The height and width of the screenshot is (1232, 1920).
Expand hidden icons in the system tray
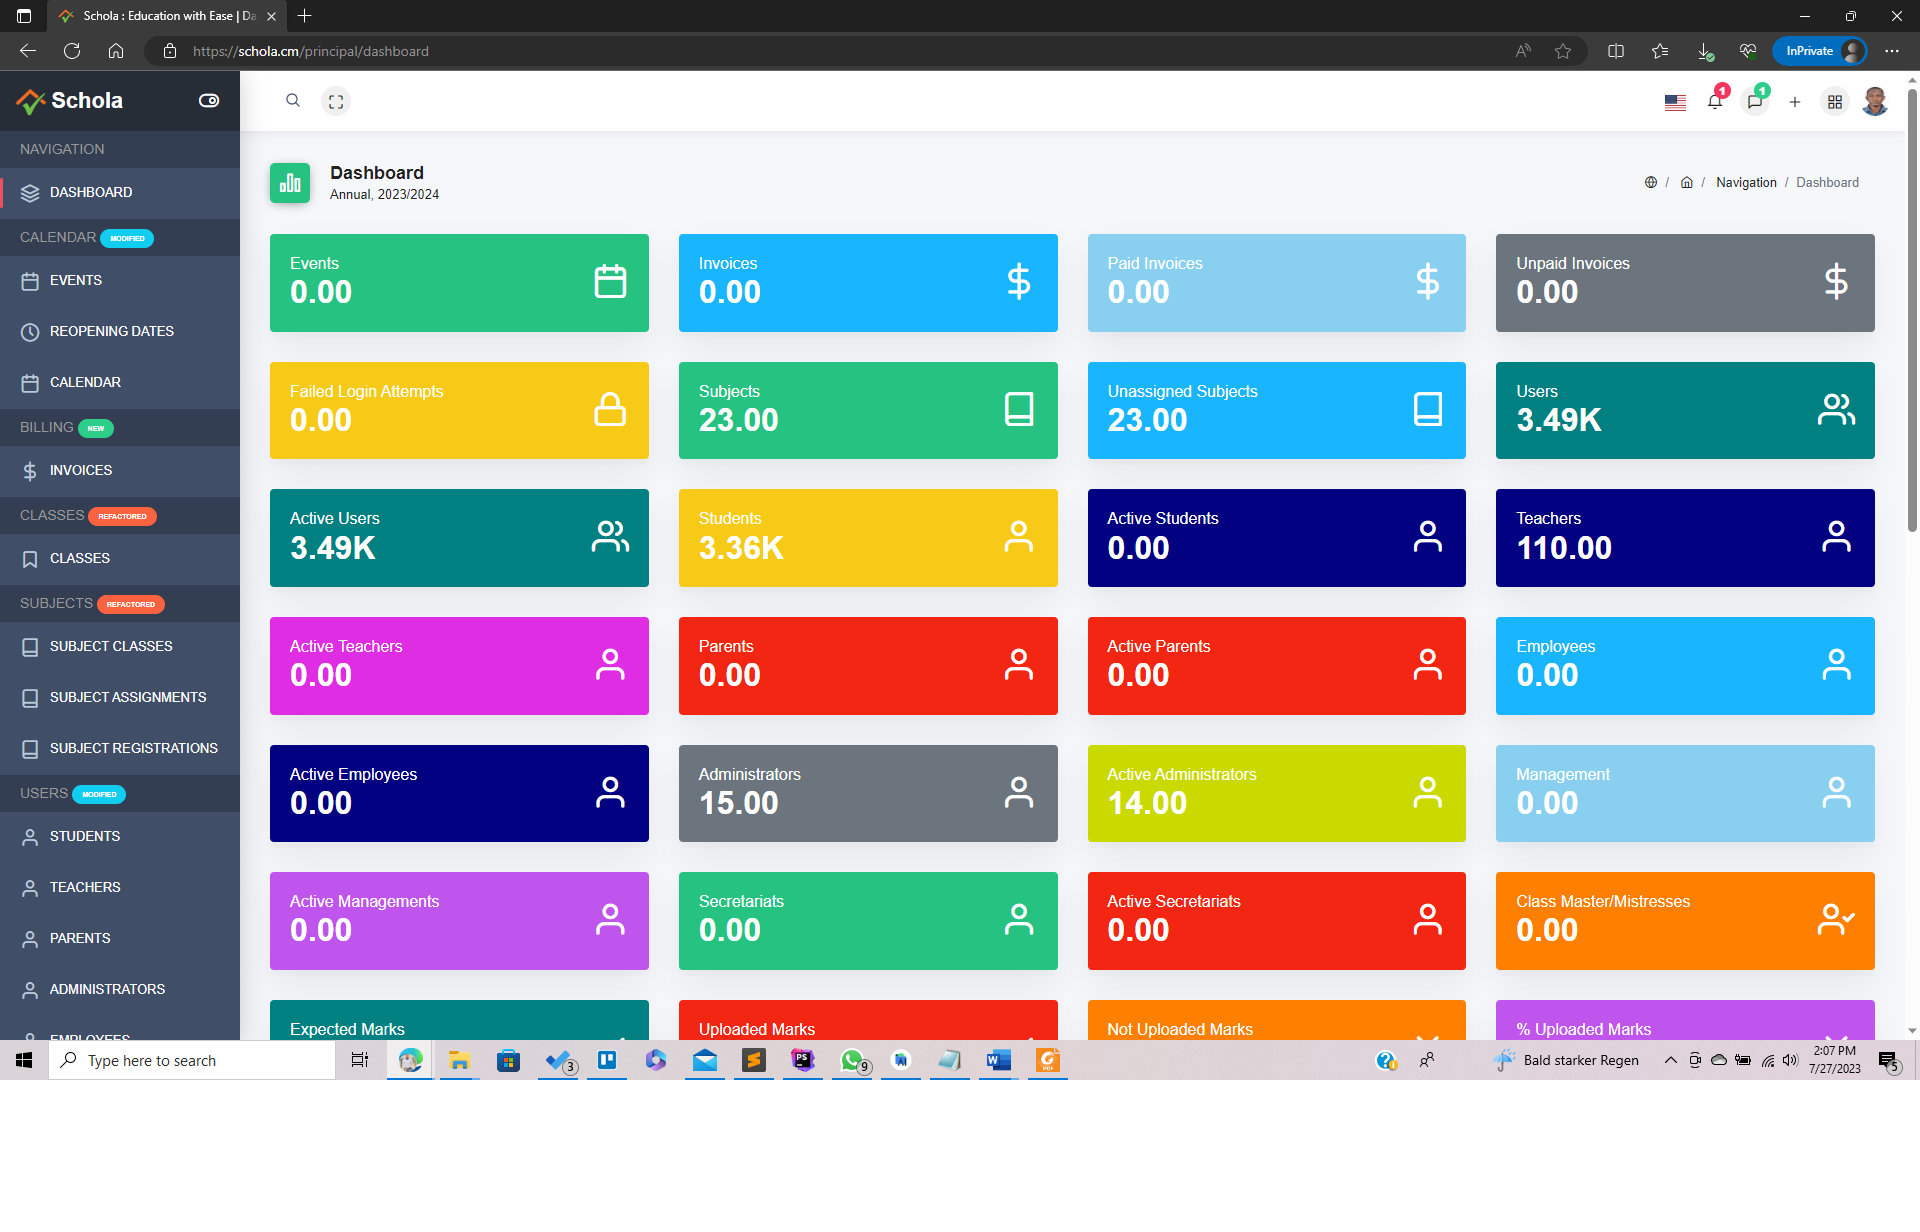coord(1669,1060)
